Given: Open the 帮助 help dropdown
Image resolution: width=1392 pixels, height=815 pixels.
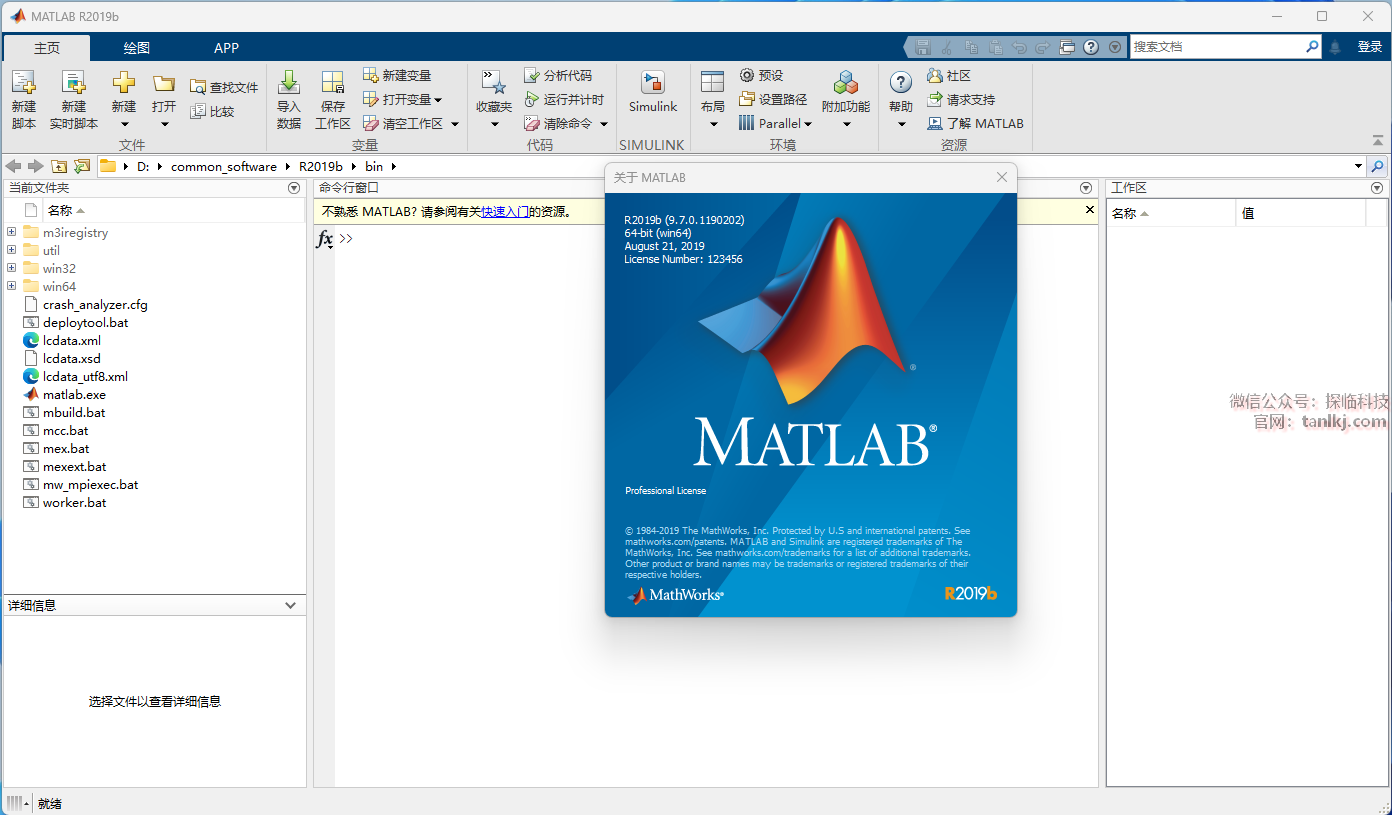Looking at the screenshot, I should tap(901, 124).
